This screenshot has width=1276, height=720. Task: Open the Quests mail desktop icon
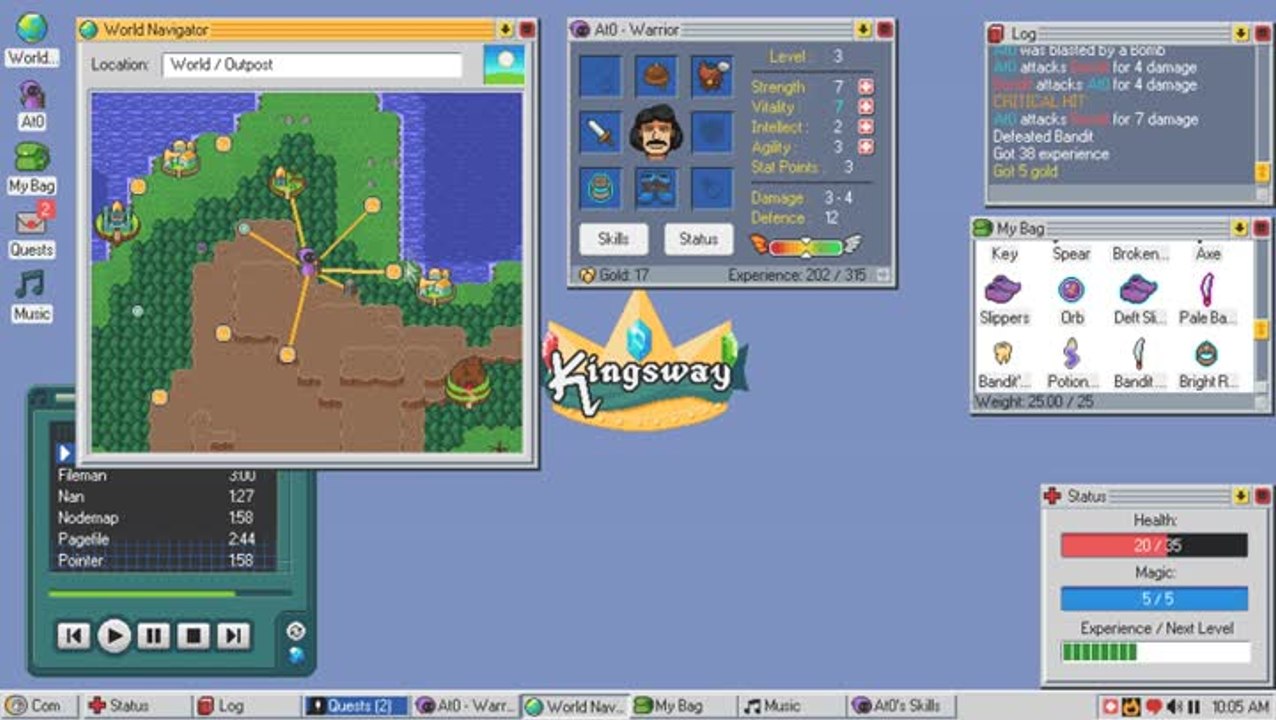pyautogui.click(x=32, y=230)
